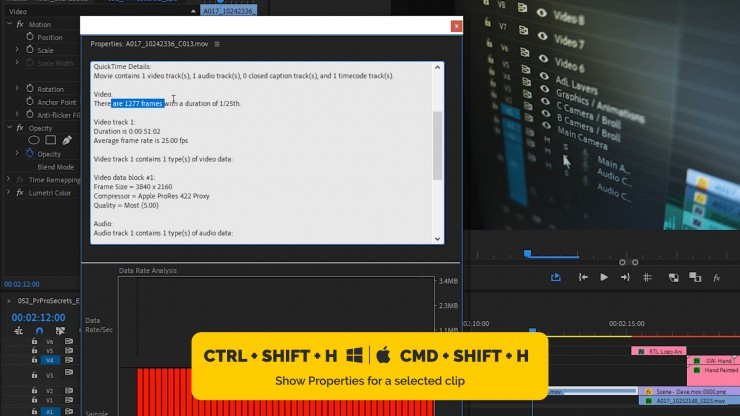Select the Scene - Dave.mov clip
The image size is (740, 416).
tap(690, 392)
